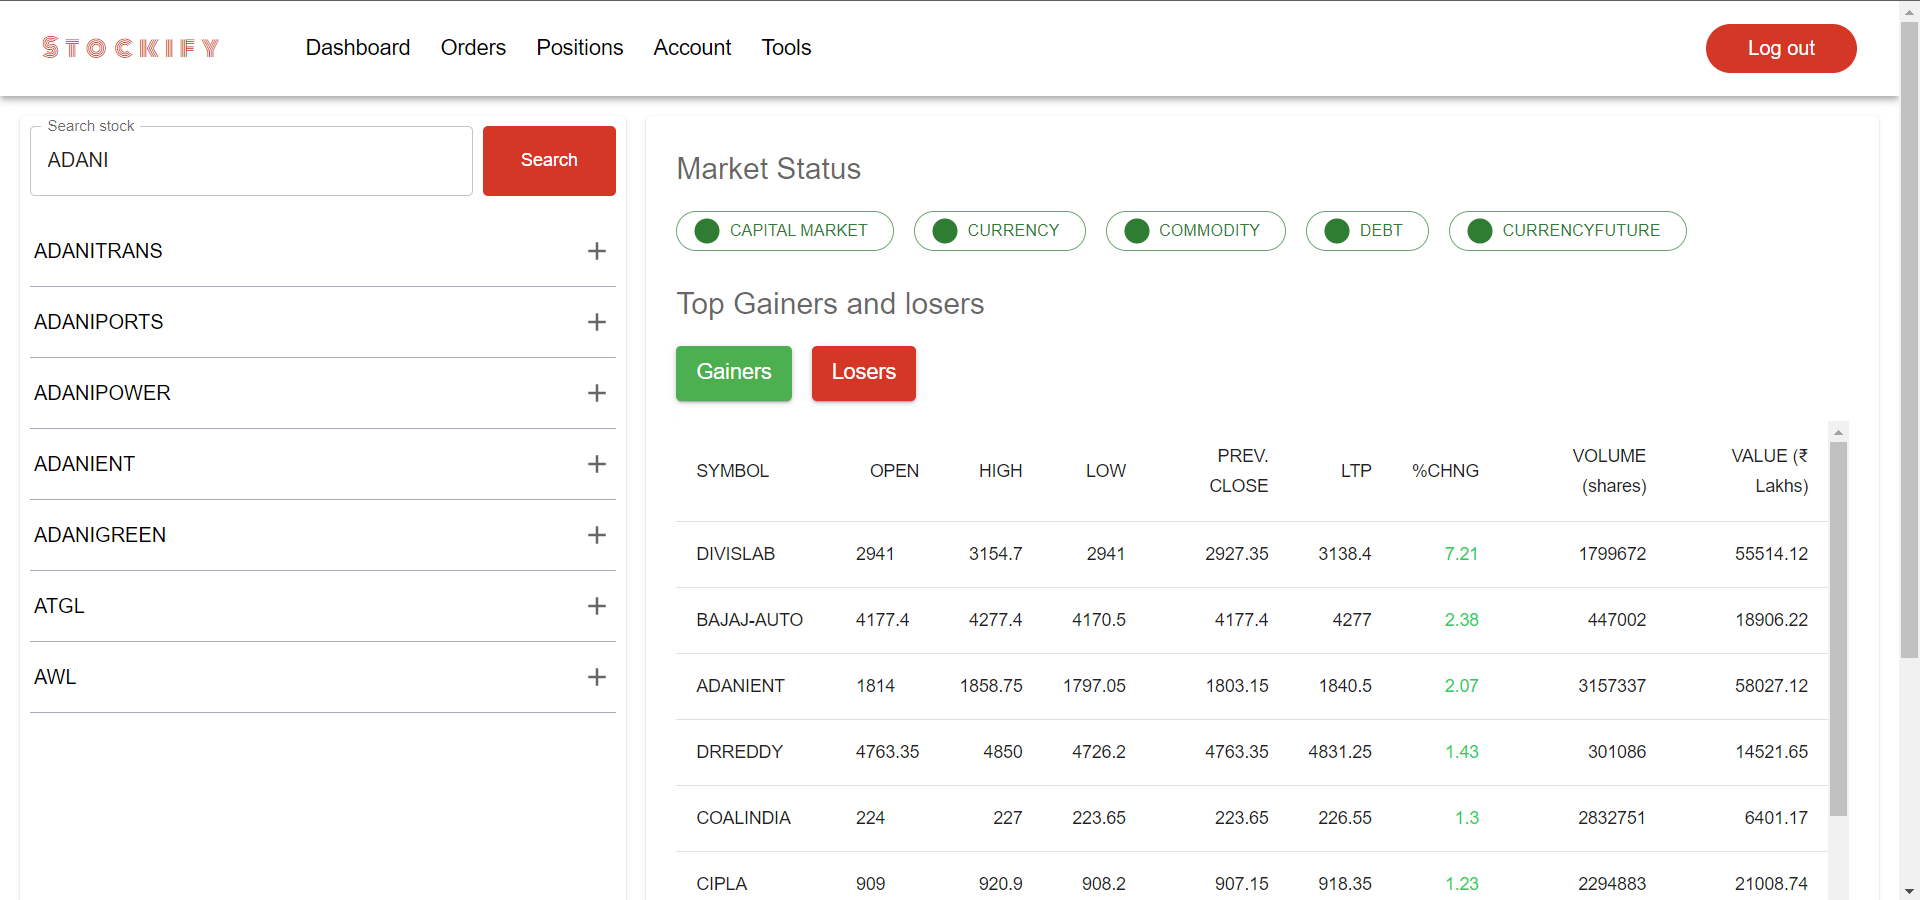Screen dimensions: 1920x900
Task: Expand the ADANIPOWER stock entry
Action: click(x=597, y=393)
